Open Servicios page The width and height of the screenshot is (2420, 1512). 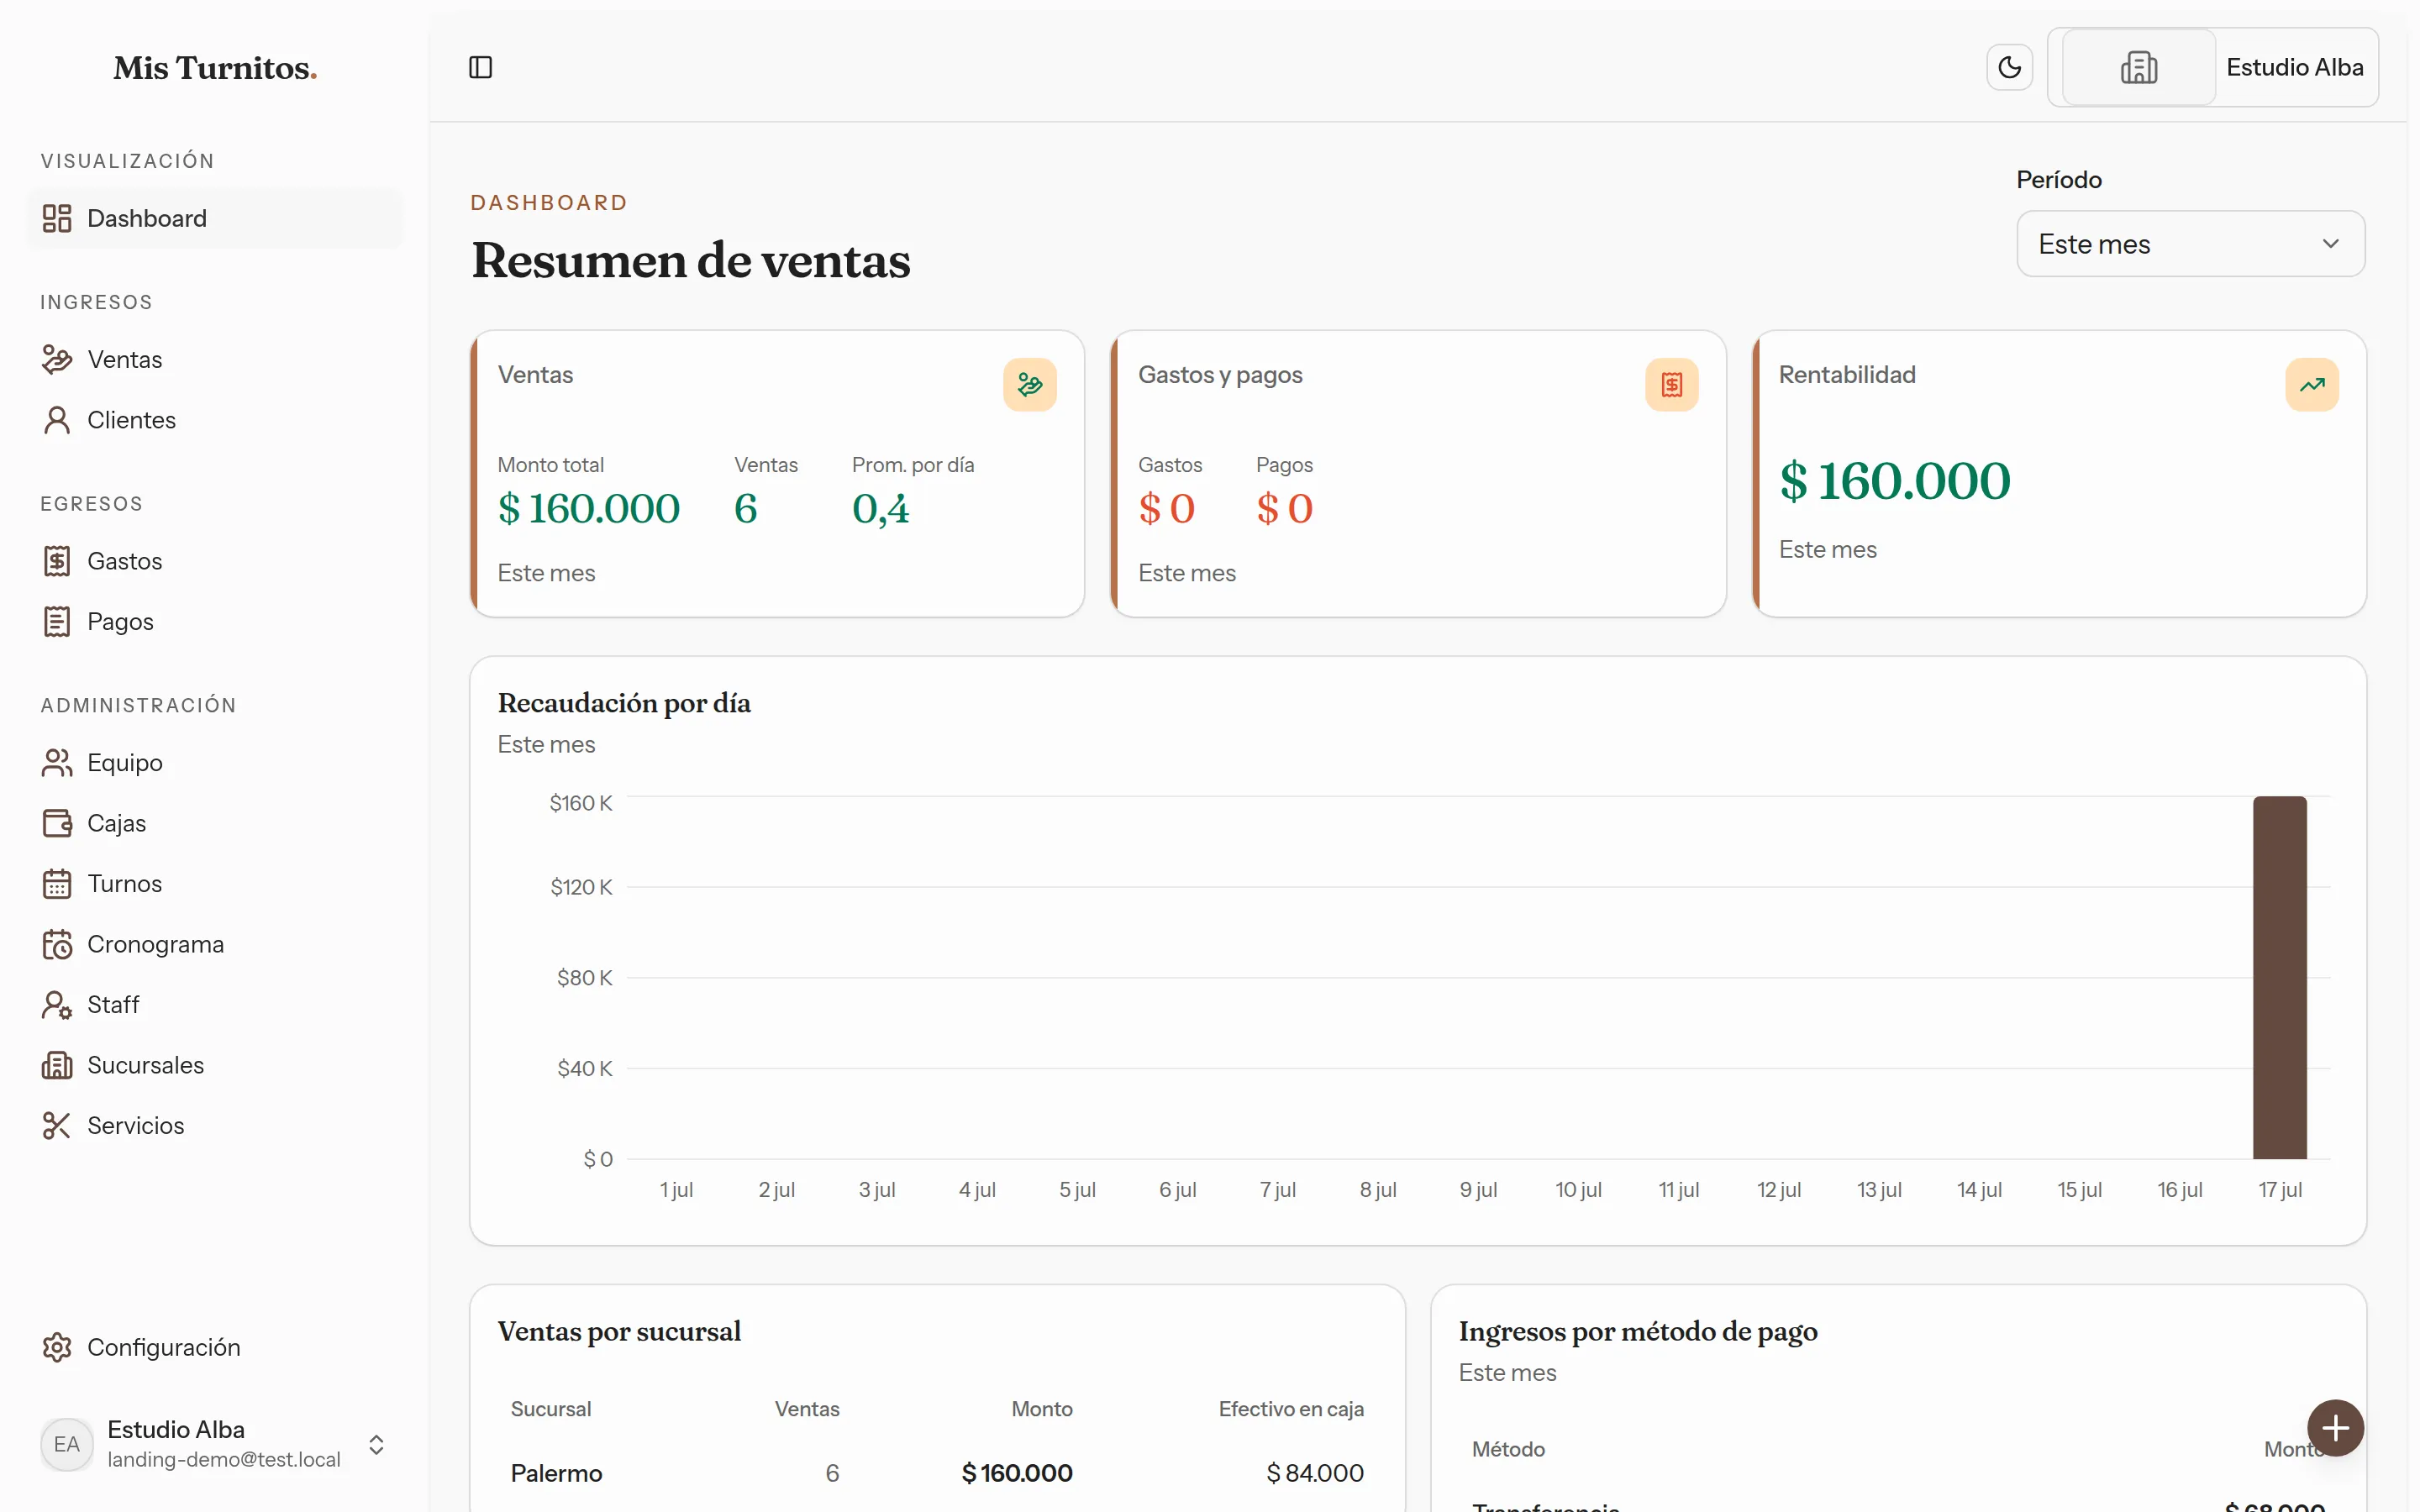click(216, 1125)
